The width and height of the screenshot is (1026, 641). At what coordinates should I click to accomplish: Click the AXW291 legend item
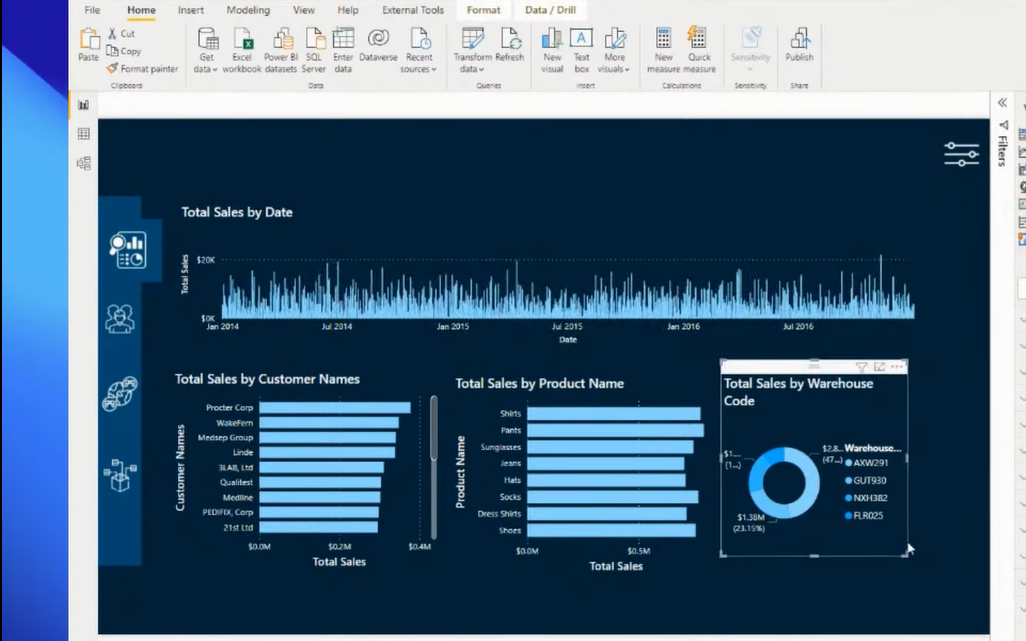click(866, 462)
